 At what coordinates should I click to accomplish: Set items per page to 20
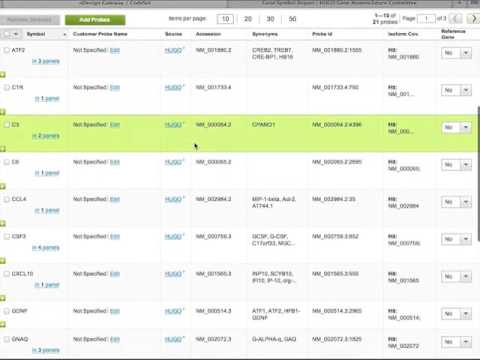(x=248, y=19)
